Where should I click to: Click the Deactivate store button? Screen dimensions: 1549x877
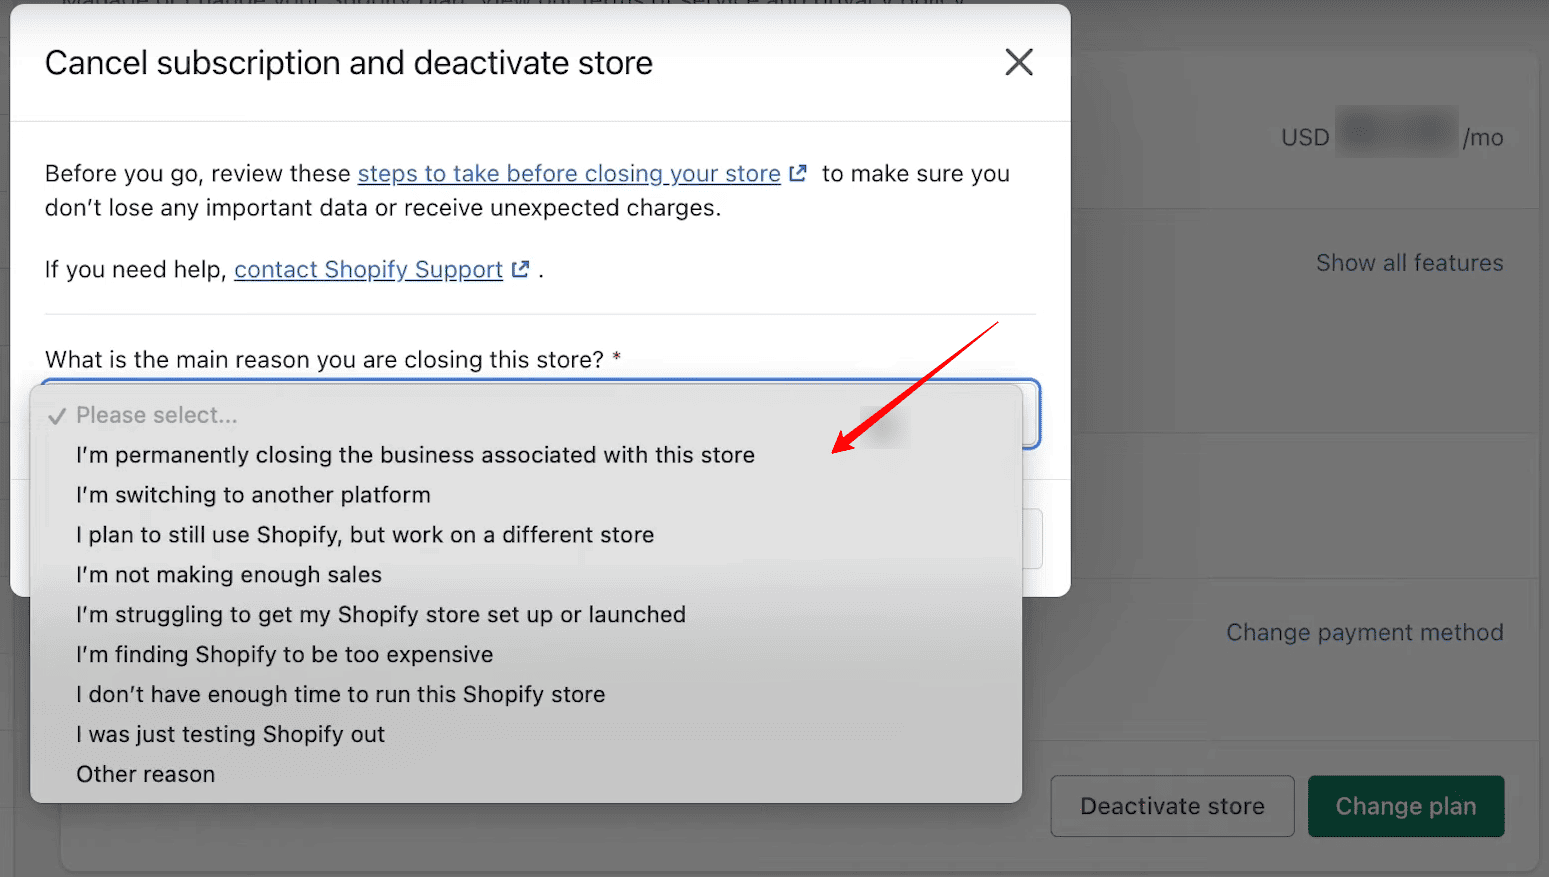pos(1171,805)
